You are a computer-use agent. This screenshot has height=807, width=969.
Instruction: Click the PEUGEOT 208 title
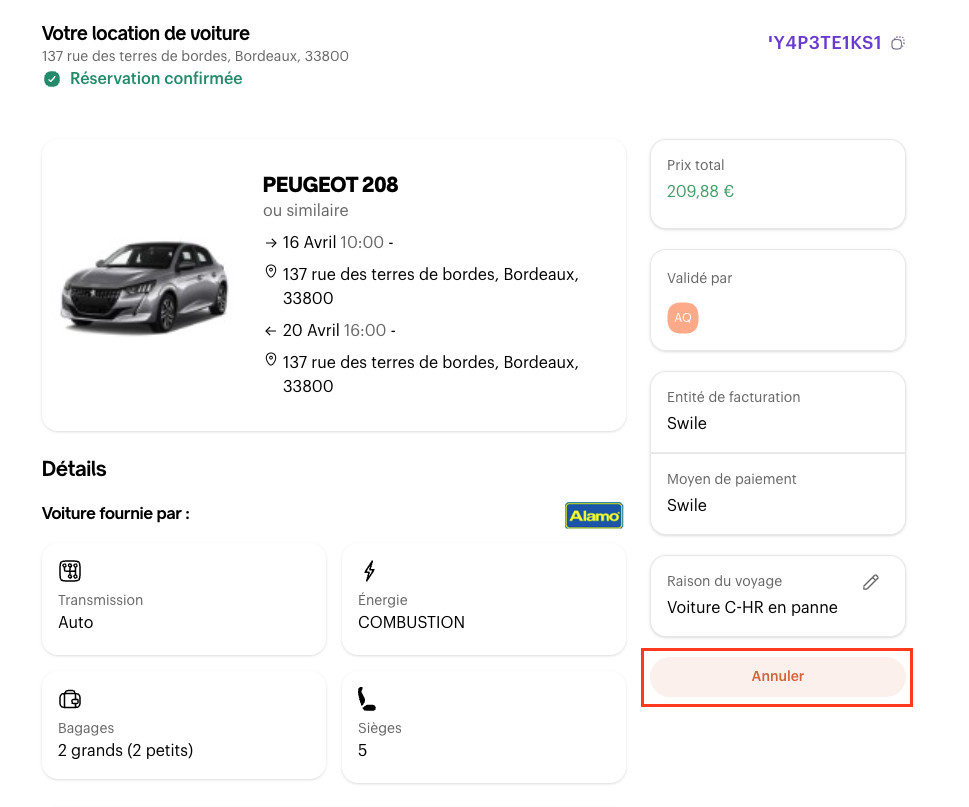(x=330, y=185)
